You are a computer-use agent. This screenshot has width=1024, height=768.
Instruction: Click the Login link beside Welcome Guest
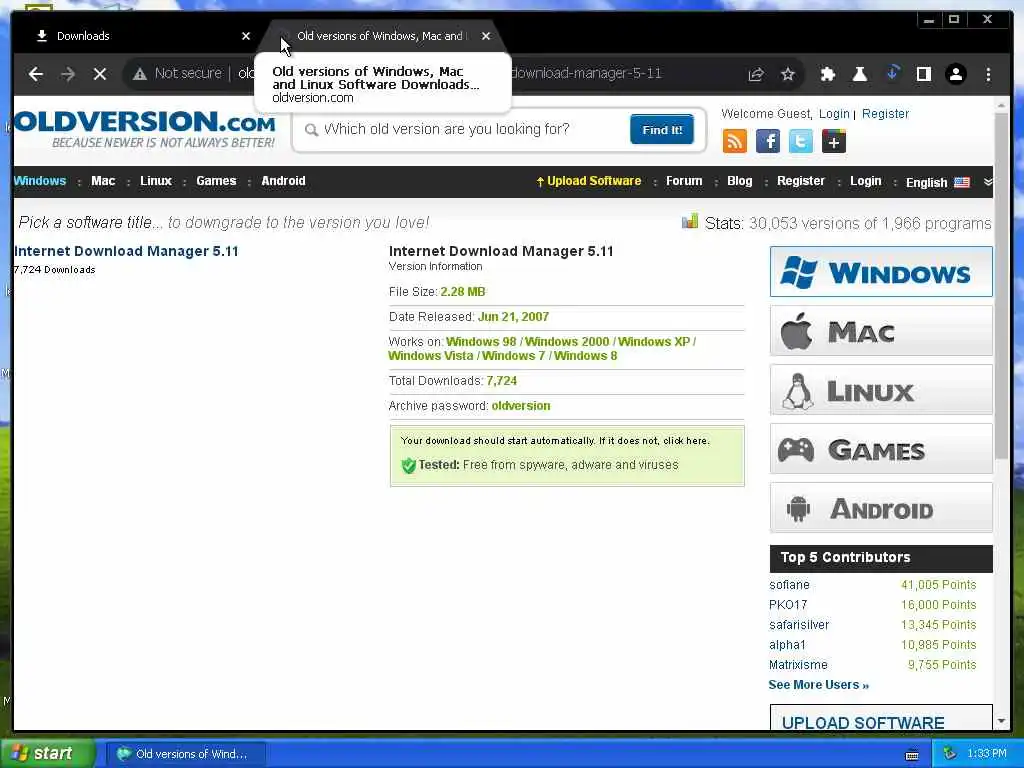pyautogui.click(x=834, y=114)
